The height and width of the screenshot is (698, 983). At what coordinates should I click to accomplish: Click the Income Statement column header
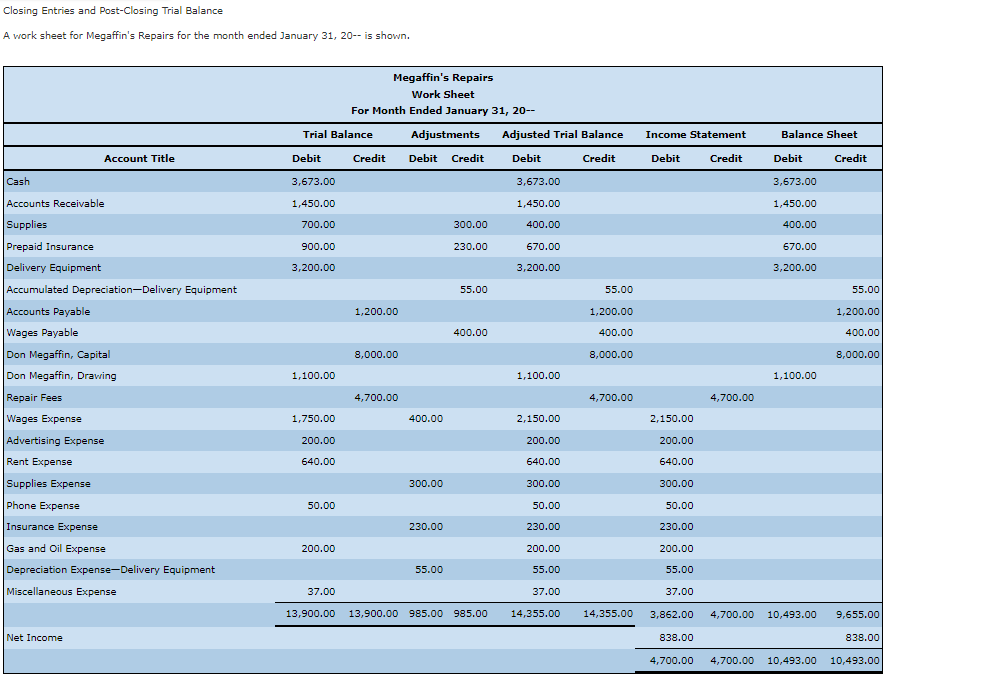696,134
